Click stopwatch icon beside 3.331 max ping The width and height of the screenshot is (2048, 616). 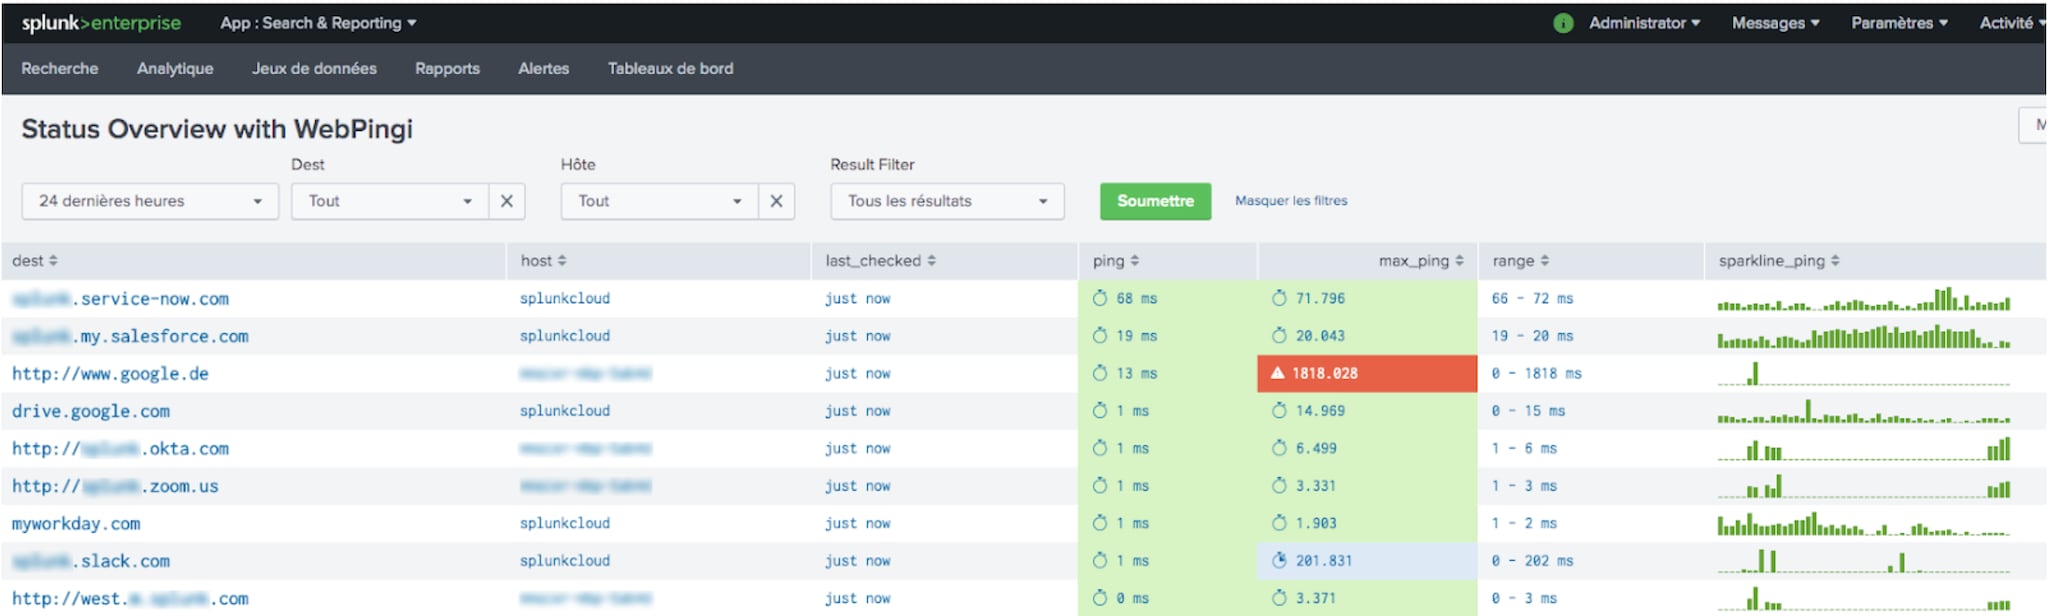(x=1279, y=486)
